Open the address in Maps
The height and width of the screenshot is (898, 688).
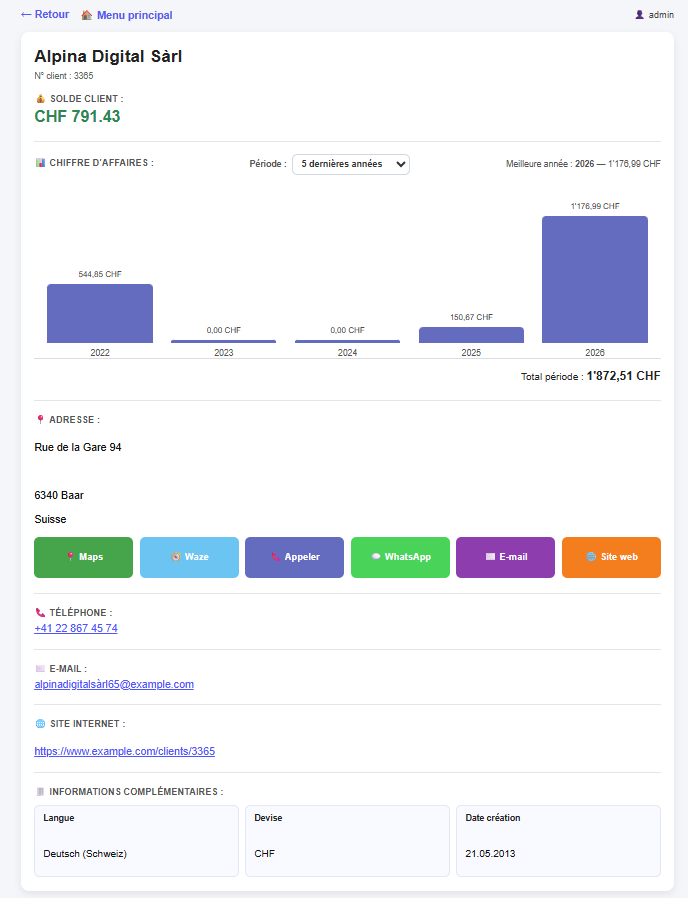(84, 557)
